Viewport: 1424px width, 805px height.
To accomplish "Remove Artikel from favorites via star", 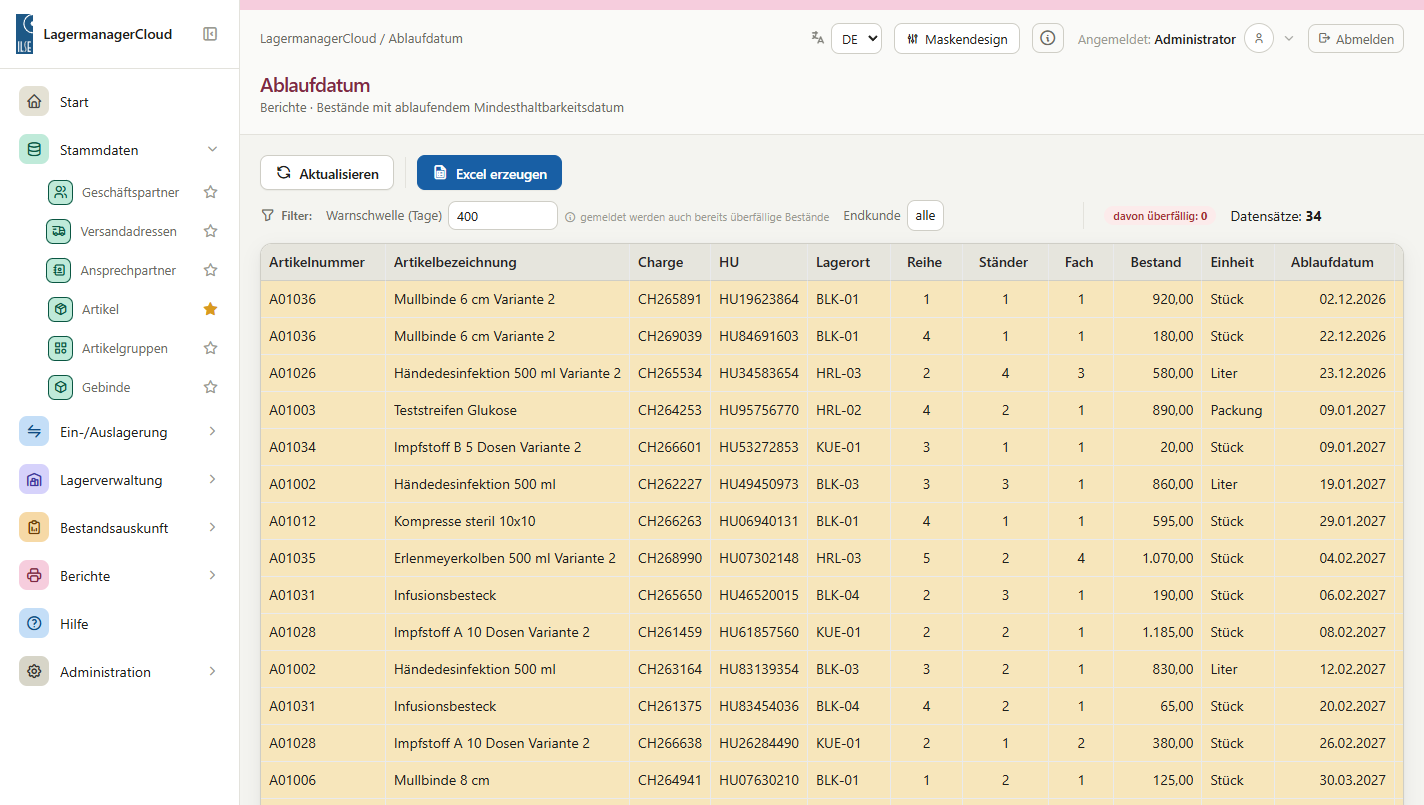I will click(x=210, y=309).
